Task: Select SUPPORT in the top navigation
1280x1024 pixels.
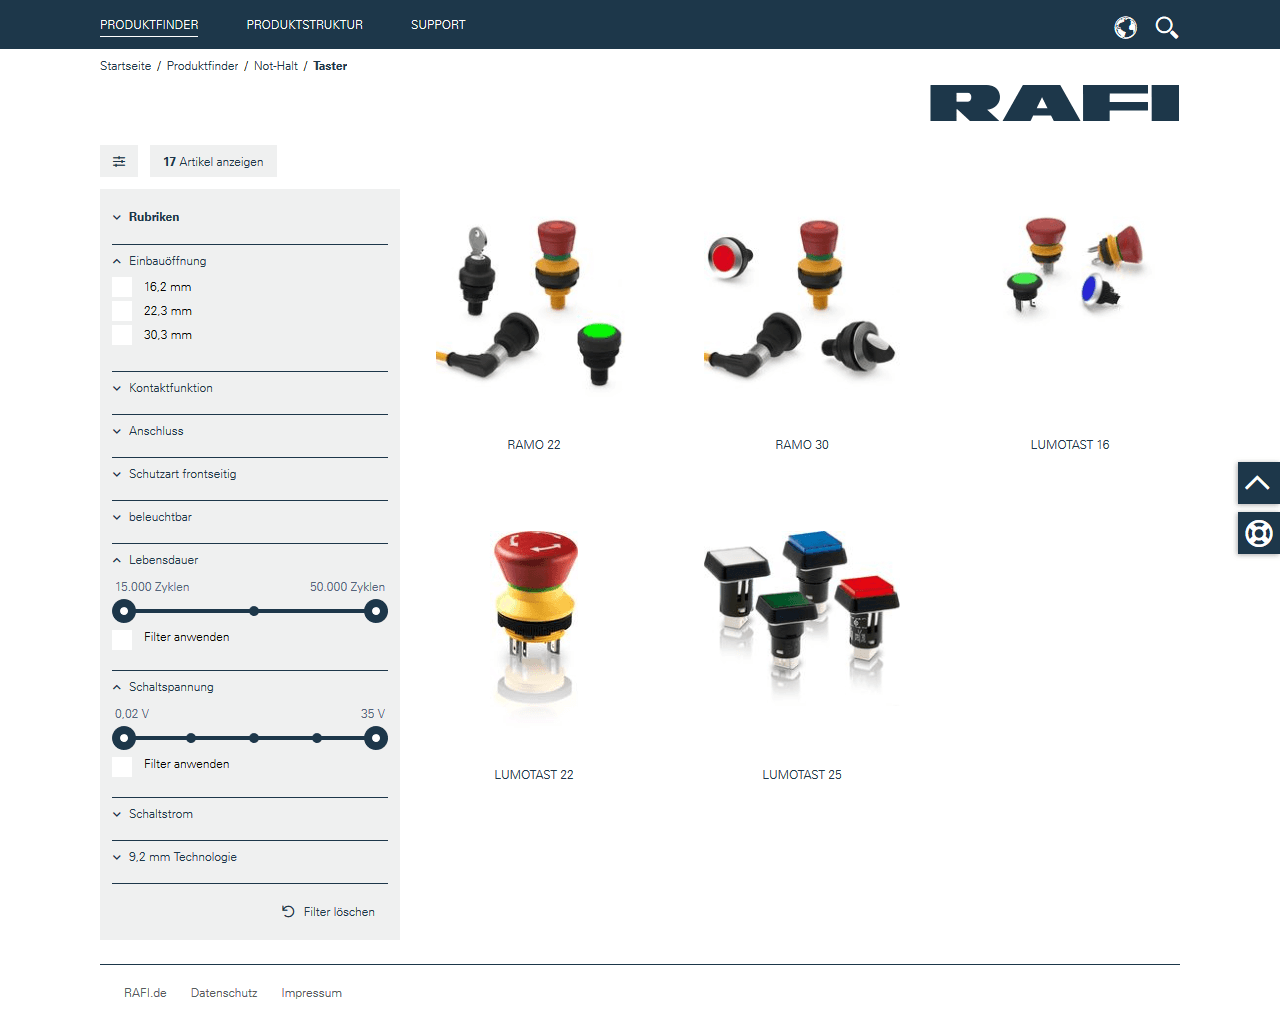Action: tap(438, 24)
